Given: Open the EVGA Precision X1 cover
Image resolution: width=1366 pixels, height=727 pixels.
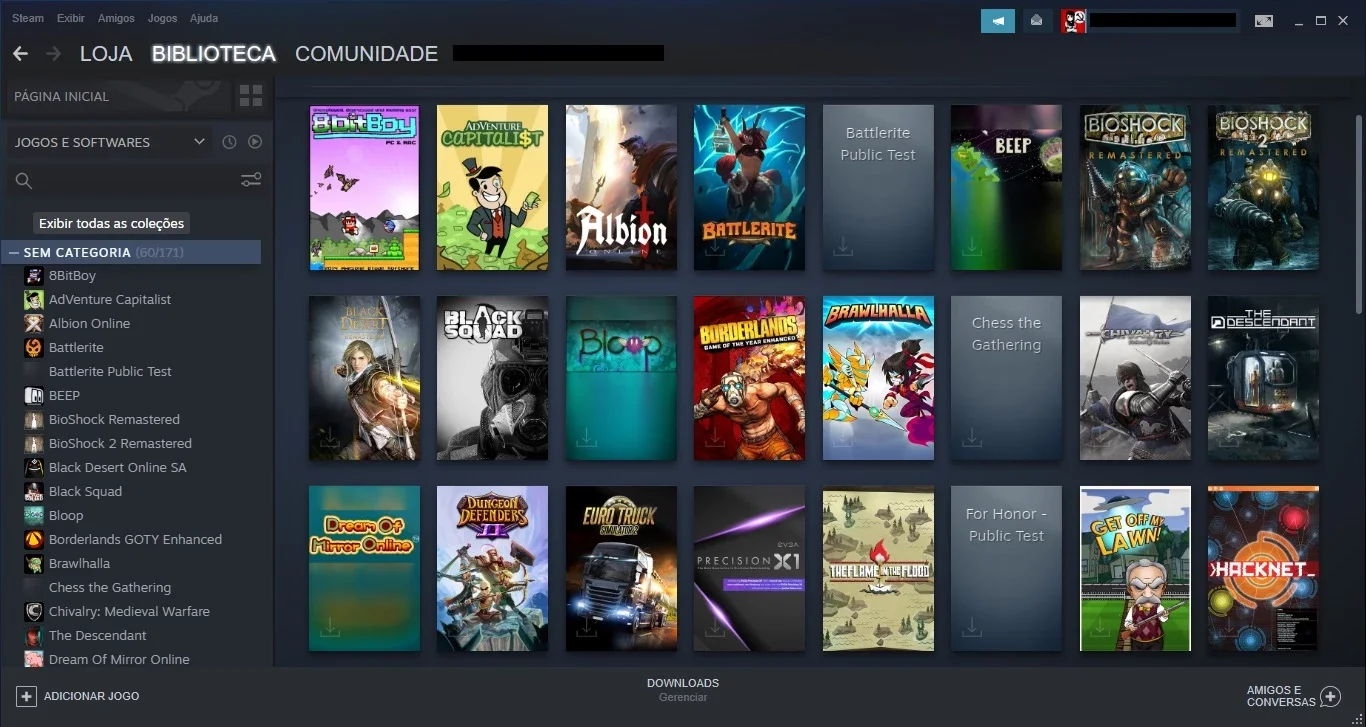Looking at the screenshot, I should (x=749, y=569).
